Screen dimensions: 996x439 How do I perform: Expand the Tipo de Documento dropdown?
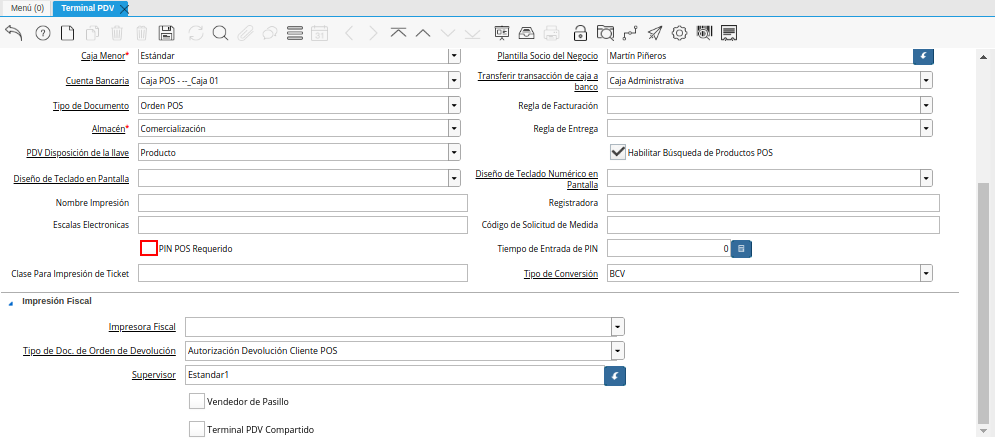[454, 105]
